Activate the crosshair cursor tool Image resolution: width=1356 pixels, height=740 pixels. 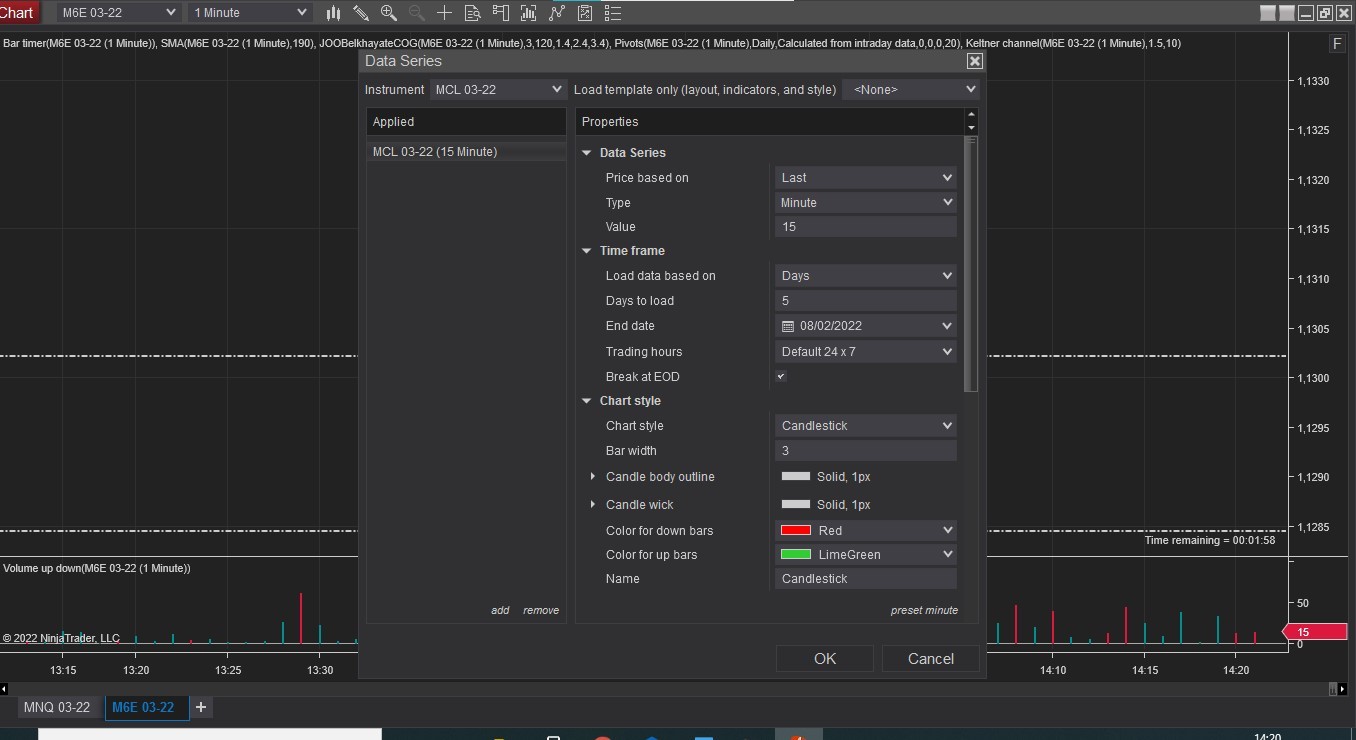tap(445, 13)
